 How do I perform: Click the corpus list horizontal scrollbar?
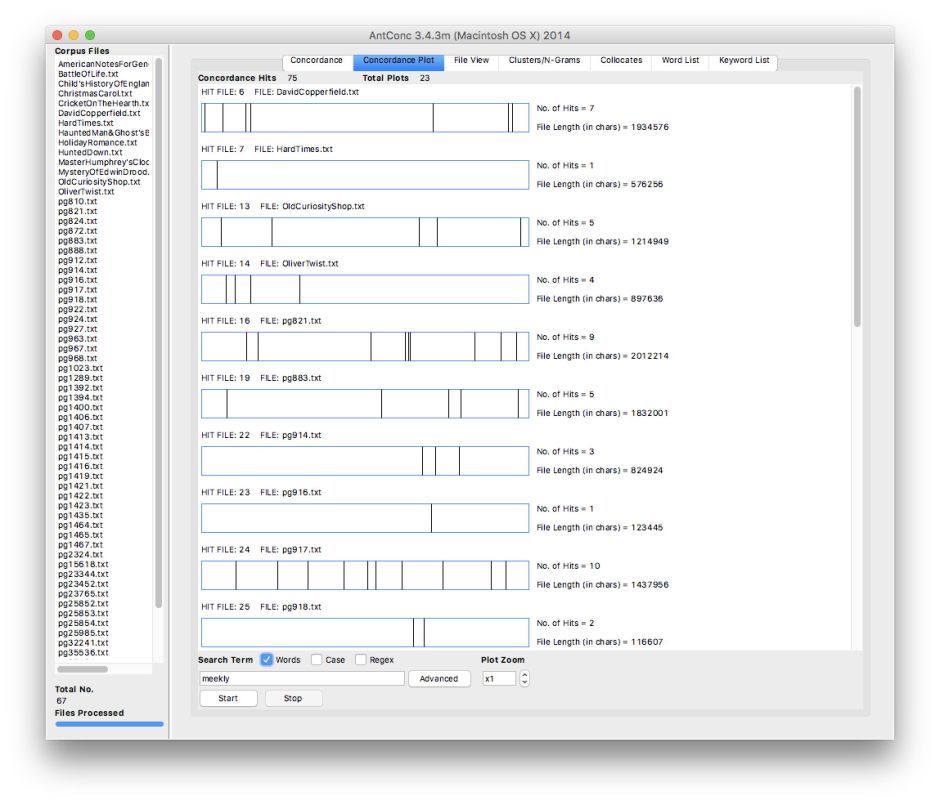tap(82, 669)
